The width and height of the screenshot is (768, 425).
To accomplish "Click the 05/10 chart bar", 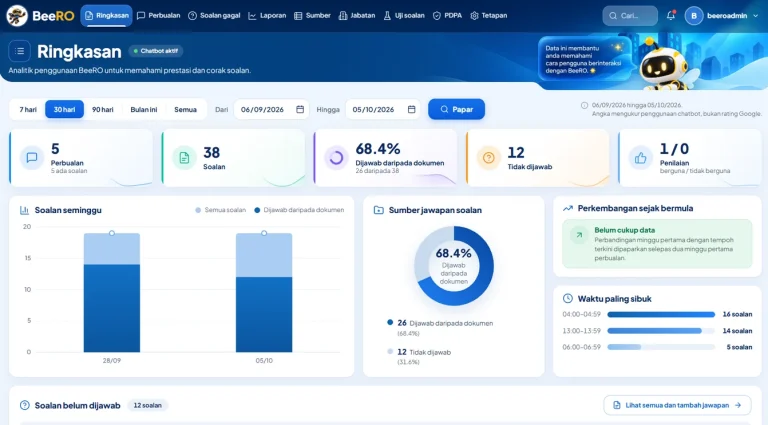I will coord(264,292).
